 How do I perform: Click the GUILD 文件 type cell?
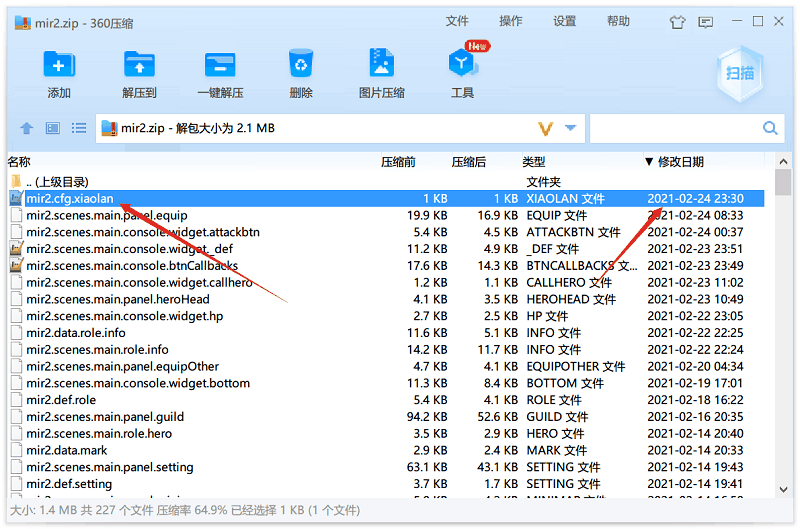[x=557, y=417]
